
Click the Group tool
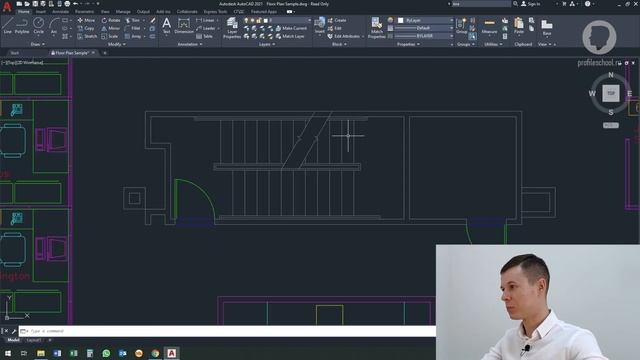462,25
